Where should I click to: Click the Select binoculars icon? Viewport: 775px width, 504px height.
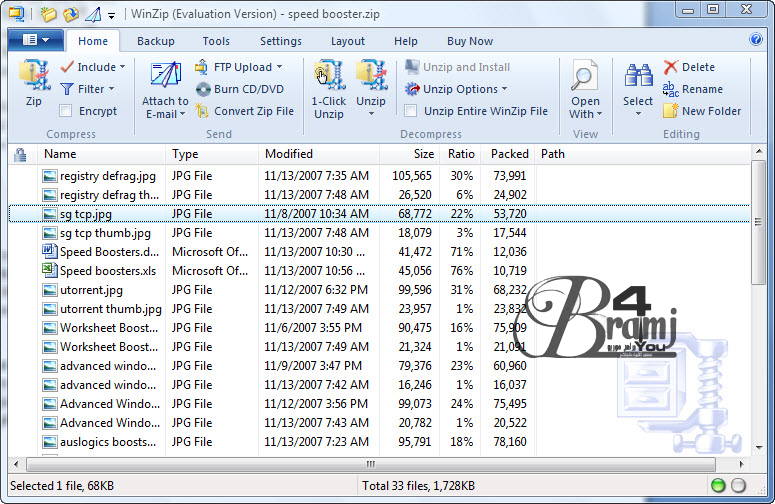639,76
